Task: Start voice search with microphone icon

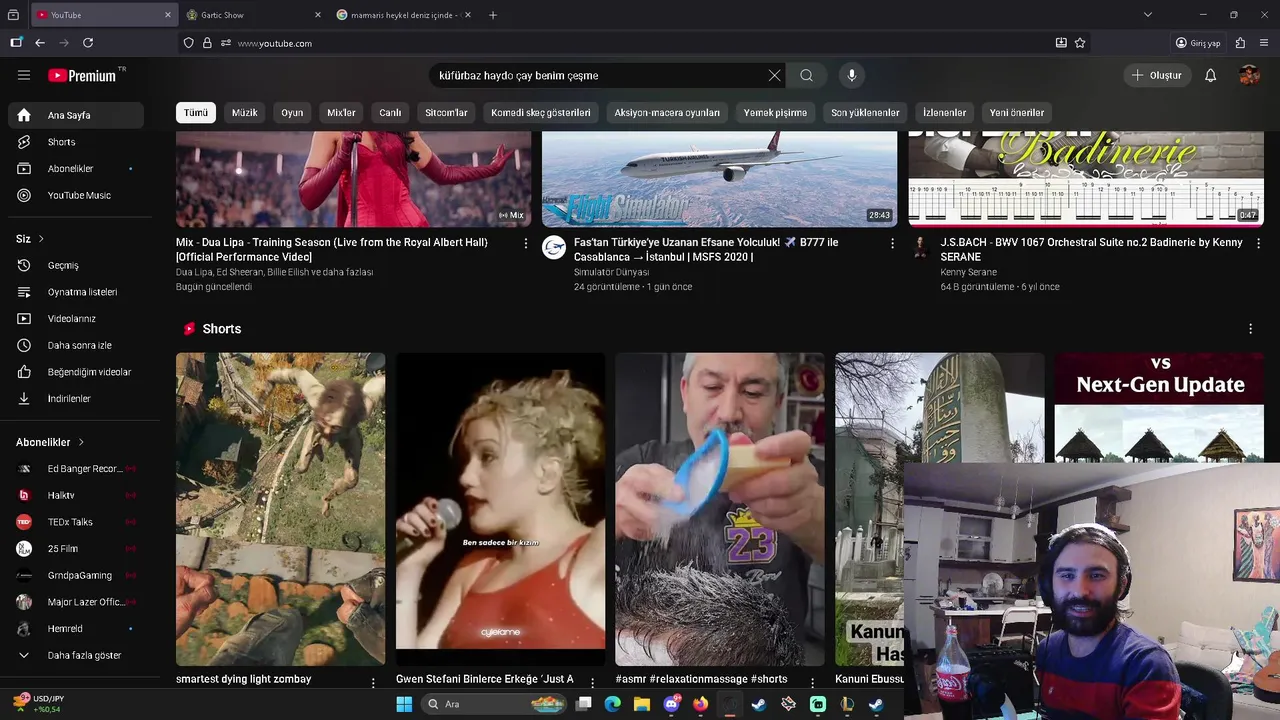Action: tap(852, 75)
